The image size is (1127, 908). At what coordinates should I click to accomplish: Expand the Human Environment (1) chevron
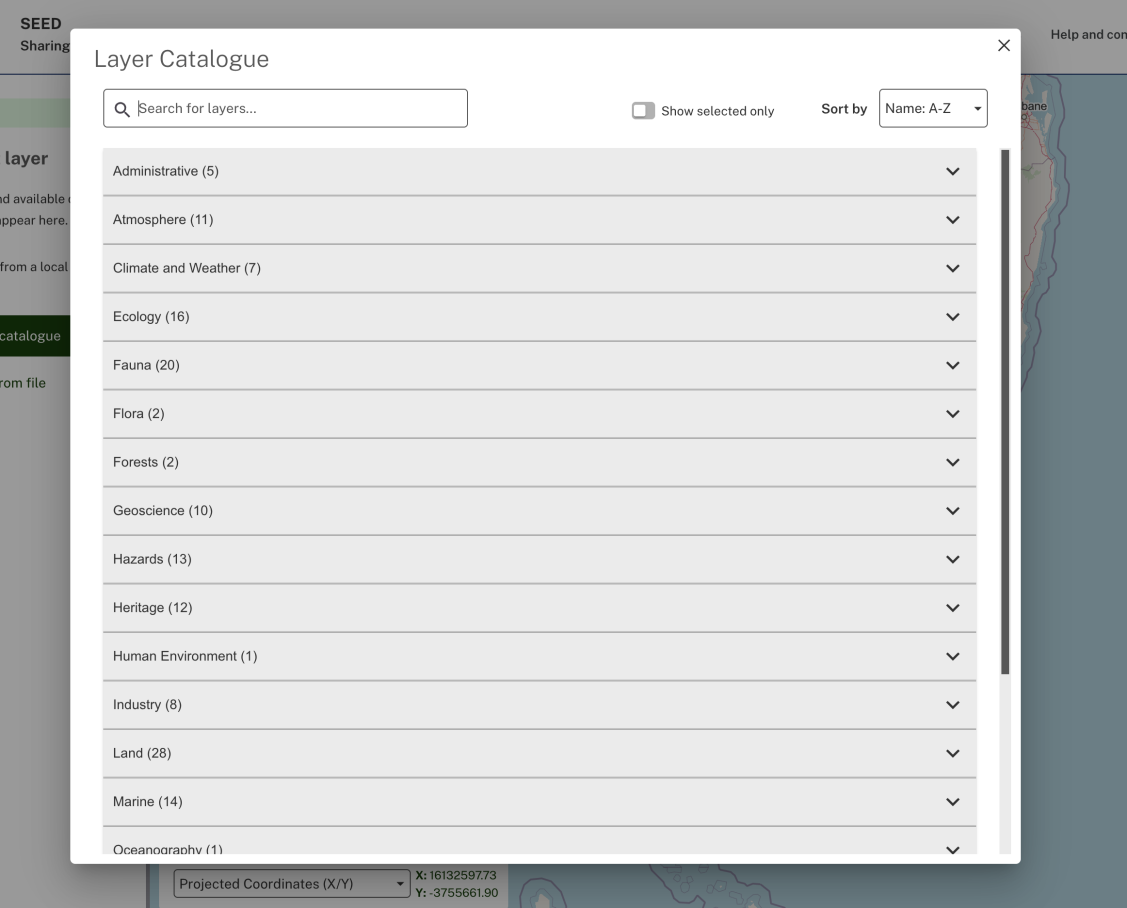click(x=952, y=656)
